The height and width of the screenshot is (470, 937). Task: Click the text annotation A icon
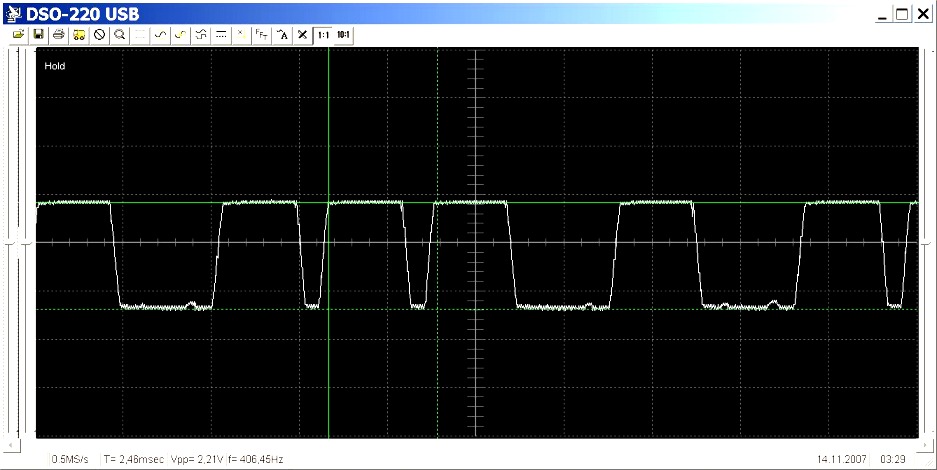[x=282, y=35]
